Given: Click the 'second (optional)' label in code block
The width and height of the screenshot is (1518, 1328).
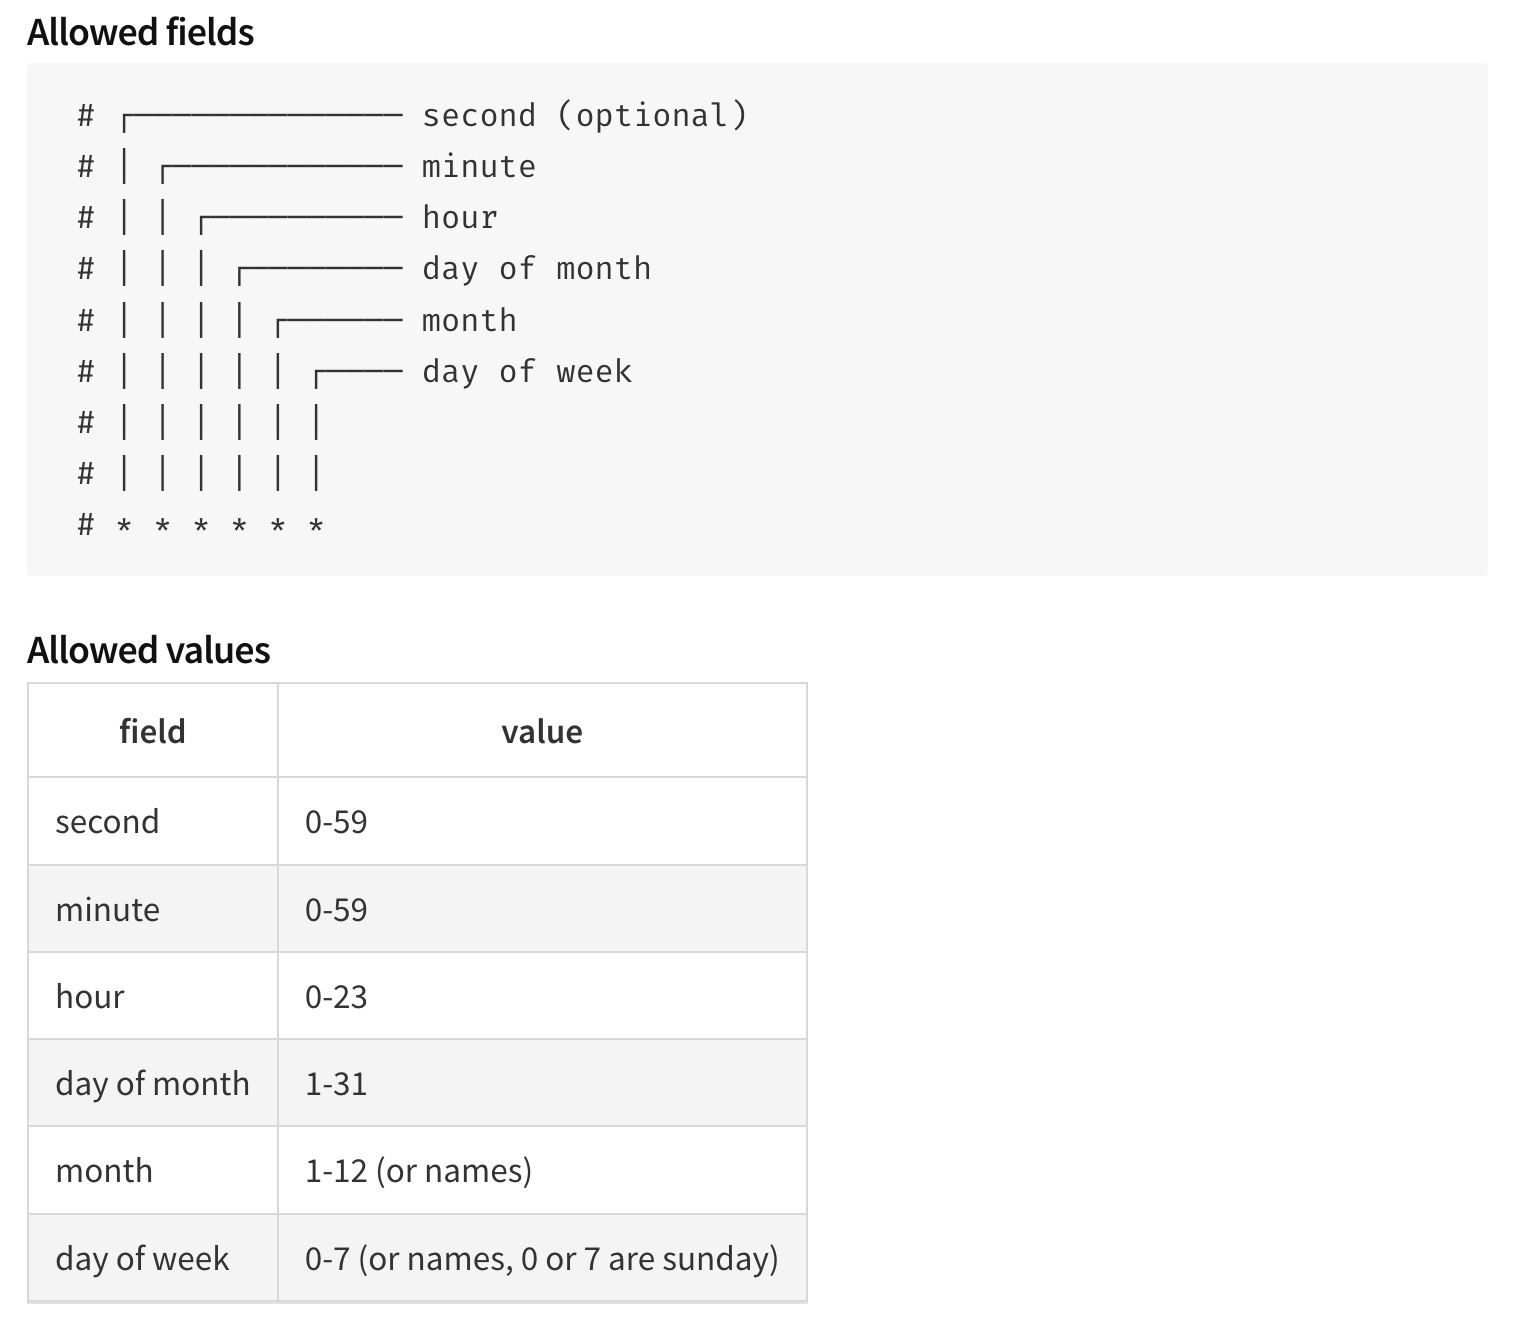Looking at the screenshot, I should (584, 116).
